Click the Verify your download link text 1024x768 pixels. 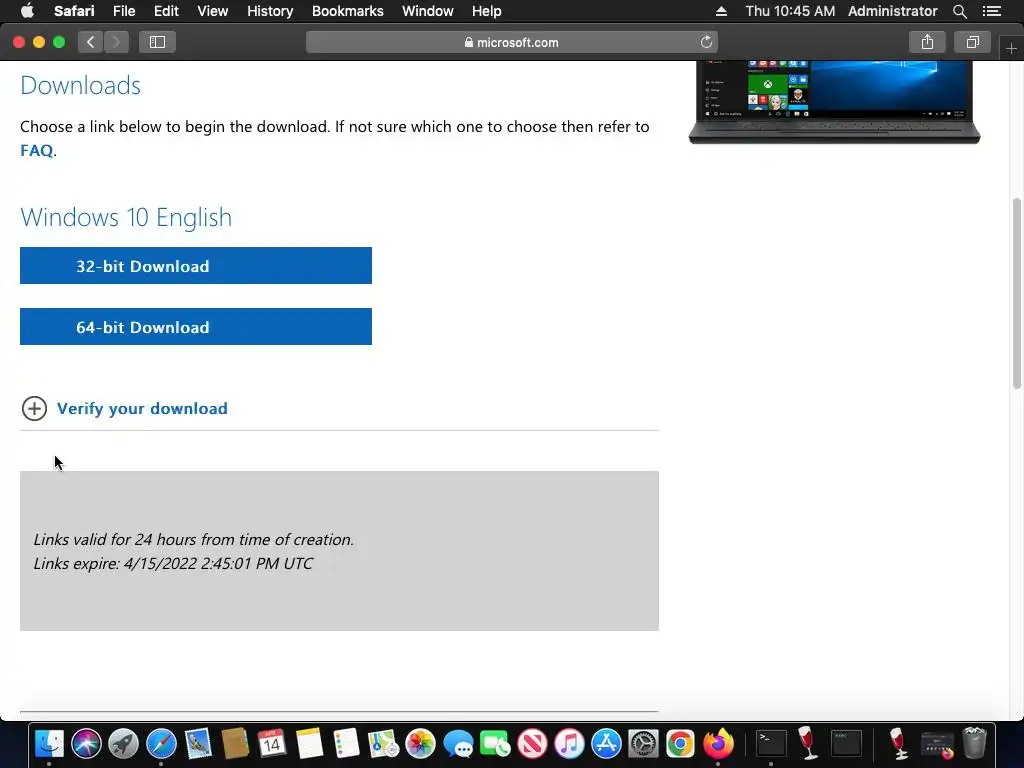[x=142, y=409]
